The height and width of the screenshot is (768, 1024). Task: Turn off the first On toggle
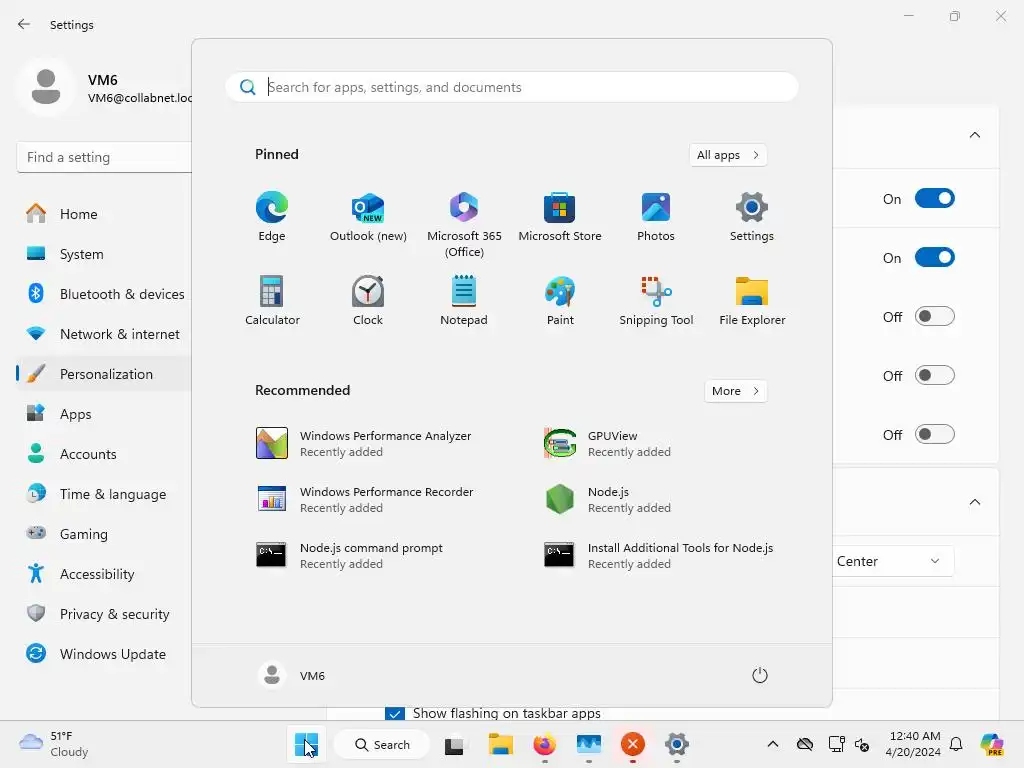pos(935,199)
